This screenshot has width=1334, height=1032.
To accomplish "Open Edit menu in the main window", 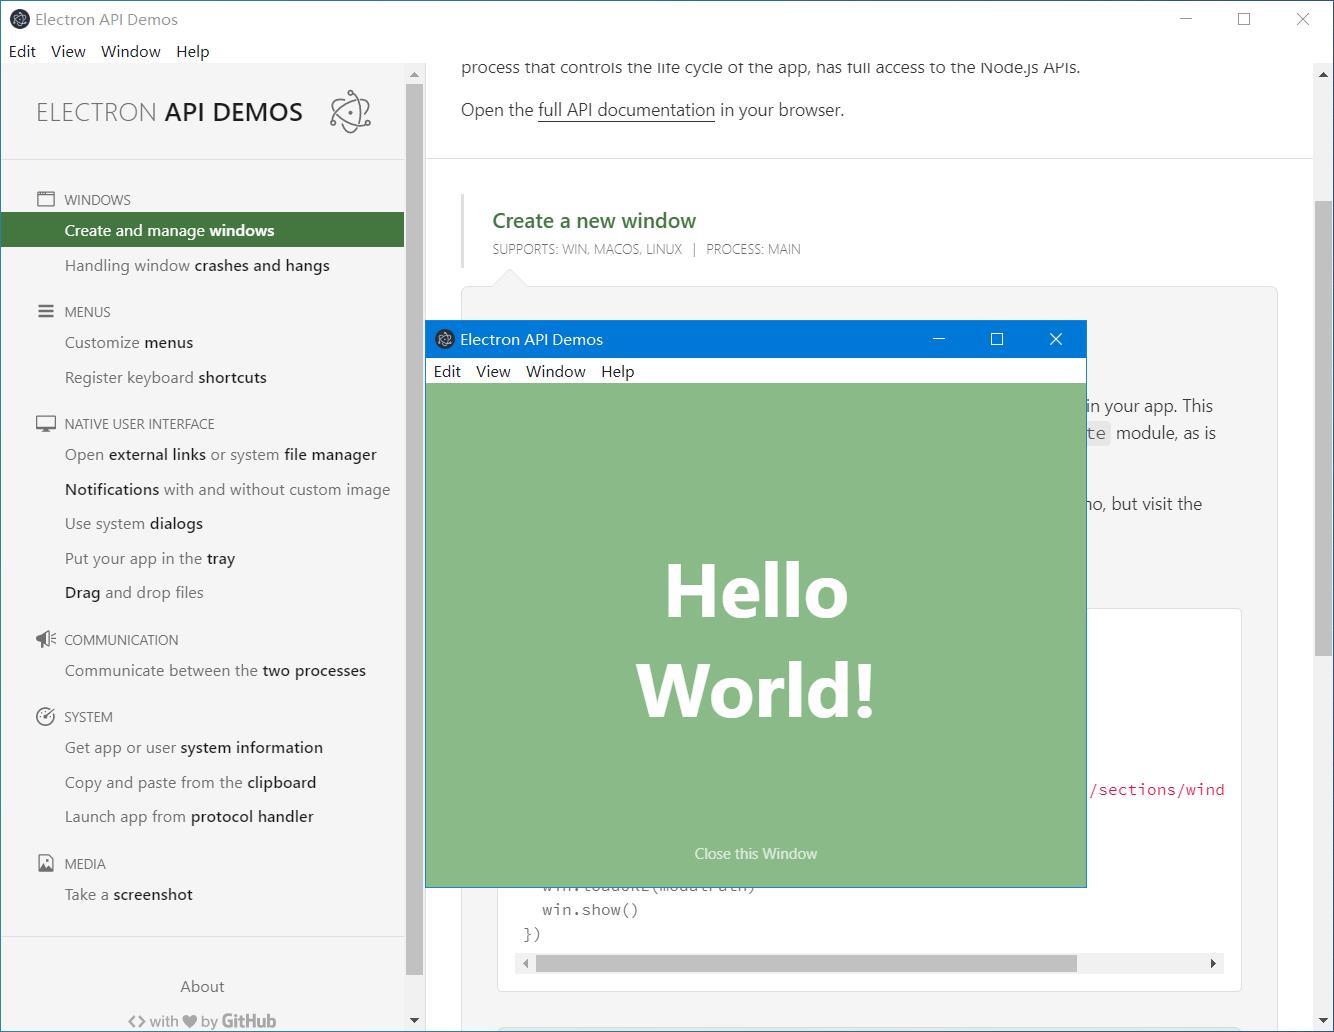I will click(22, 51).
